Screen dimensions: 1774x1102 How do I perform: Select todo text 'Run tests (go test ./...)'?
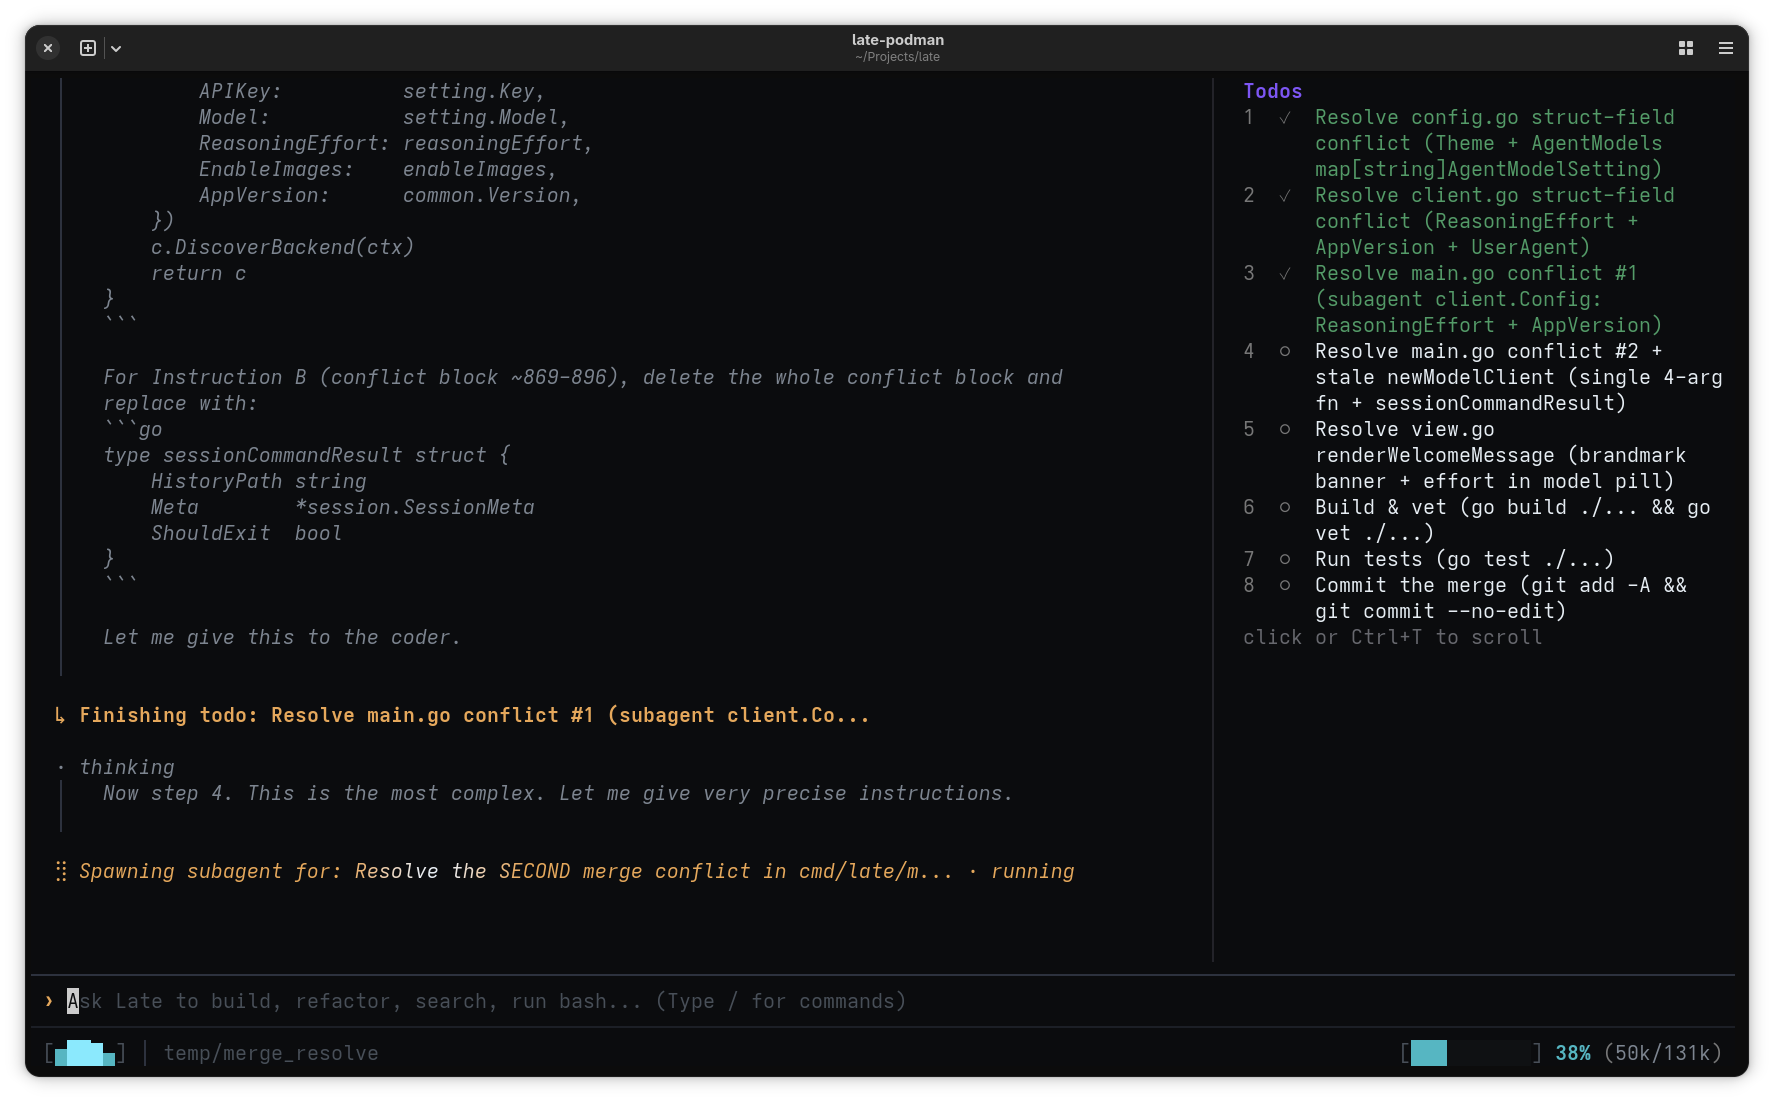tap(1464, 559)
